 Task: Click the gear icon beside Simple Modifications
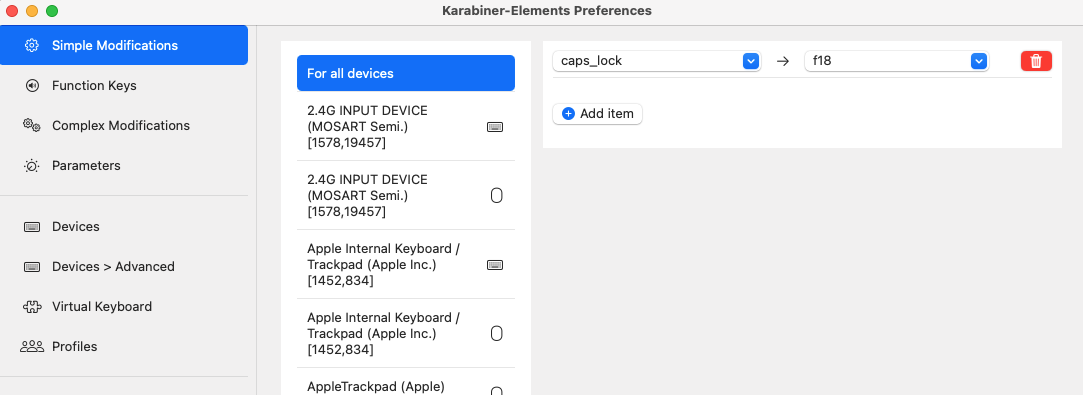tap(32, 46)
